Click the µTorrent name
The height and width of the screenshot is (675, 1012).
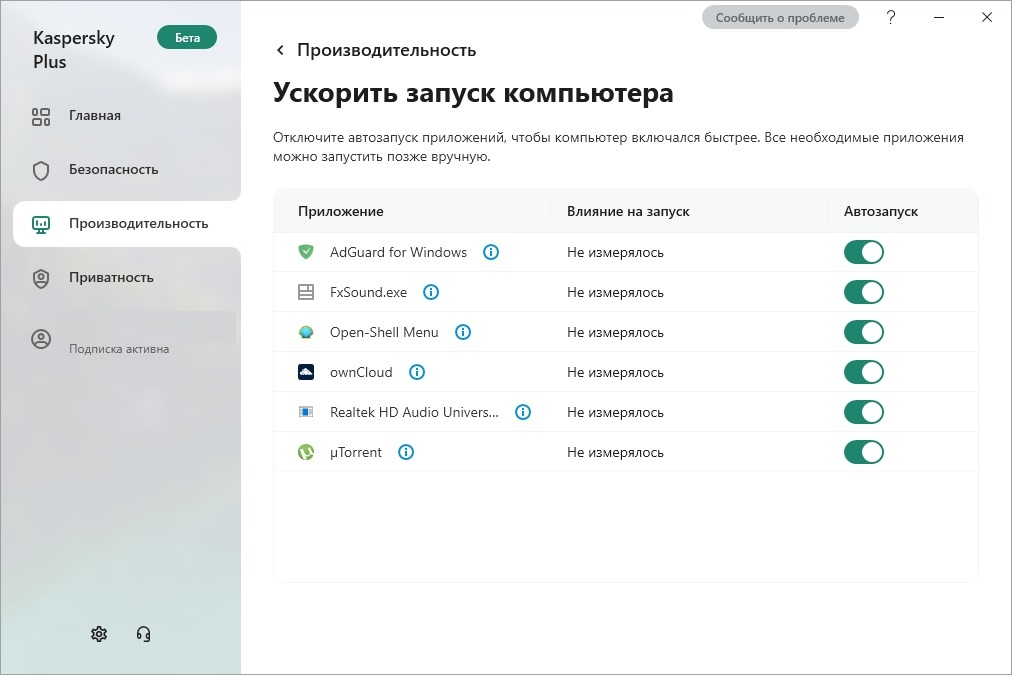point(356,452)
